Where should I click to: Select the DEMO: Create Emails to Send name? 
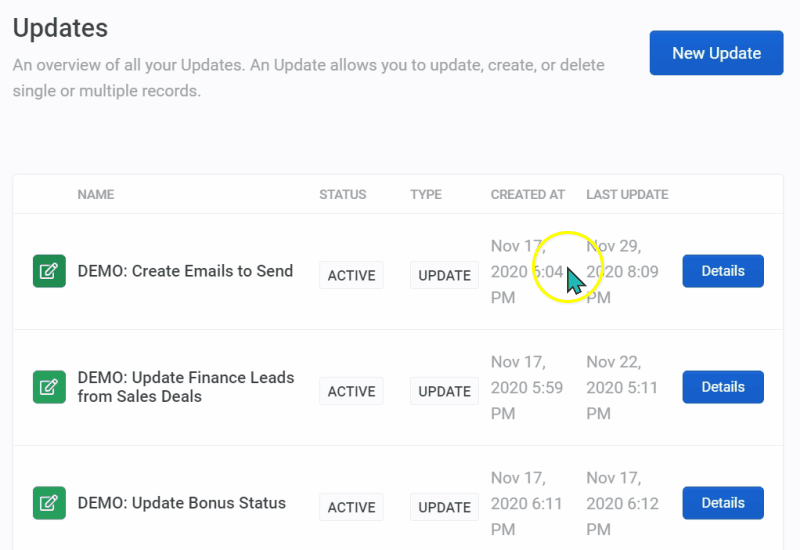185,271
